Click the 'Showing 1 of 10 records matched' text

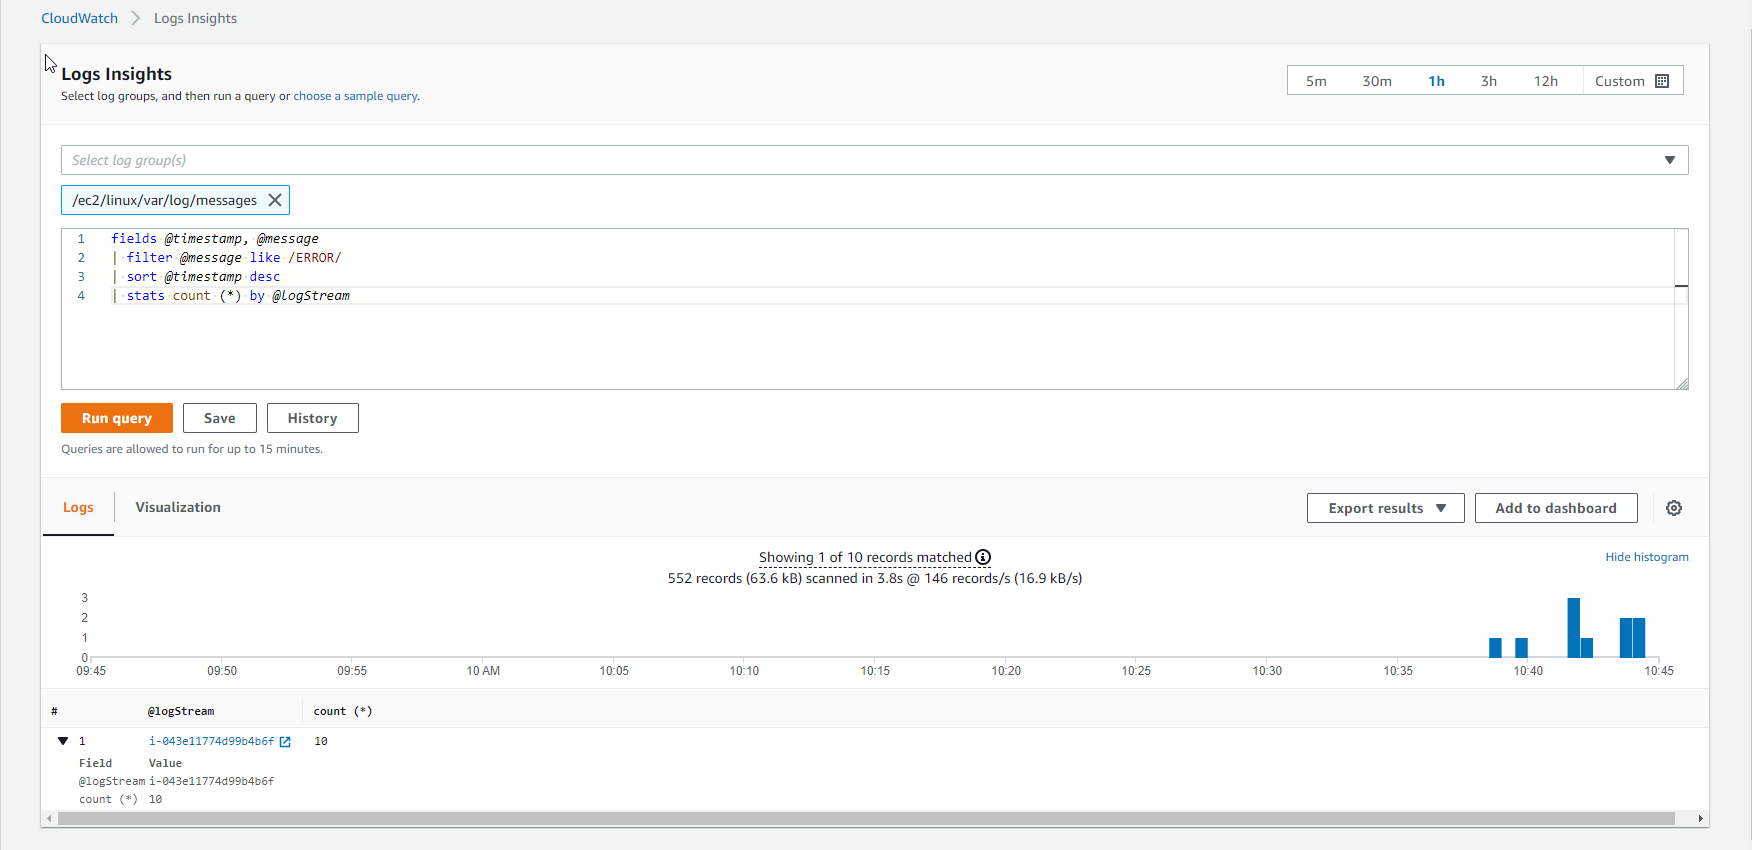click(x=865, y=557)
